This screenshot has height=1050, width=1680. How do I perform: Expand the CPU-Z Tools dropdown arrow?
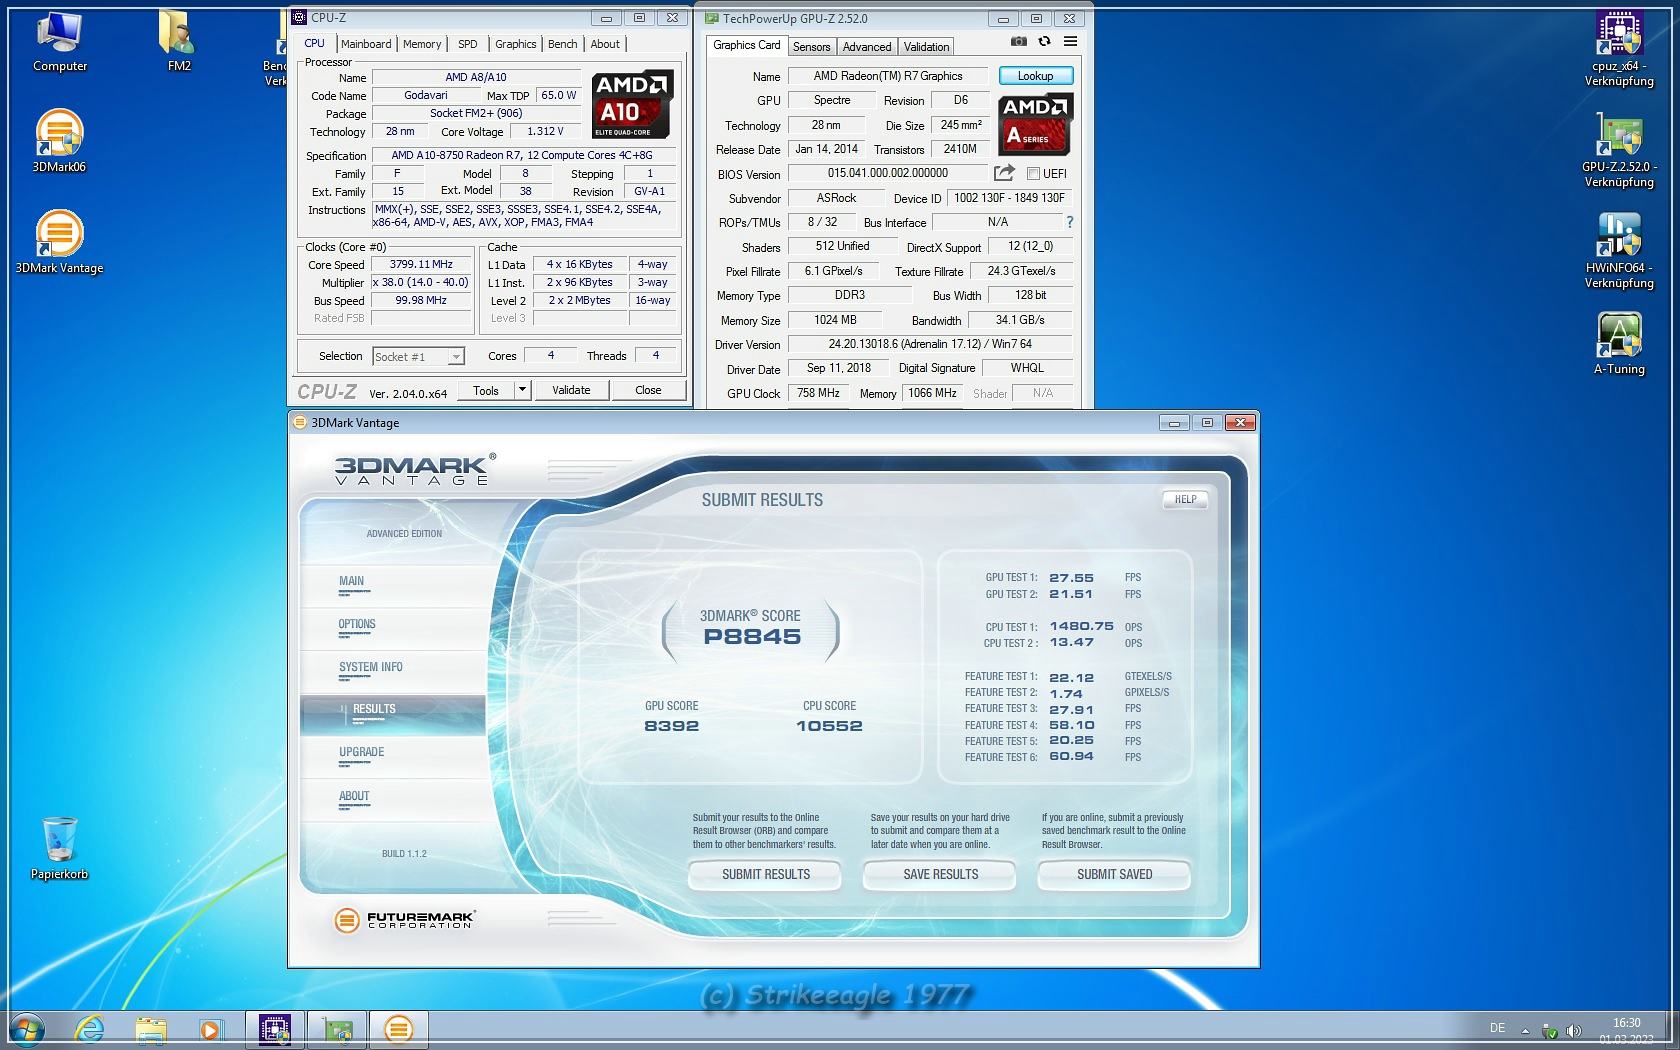tap(522, 390)
